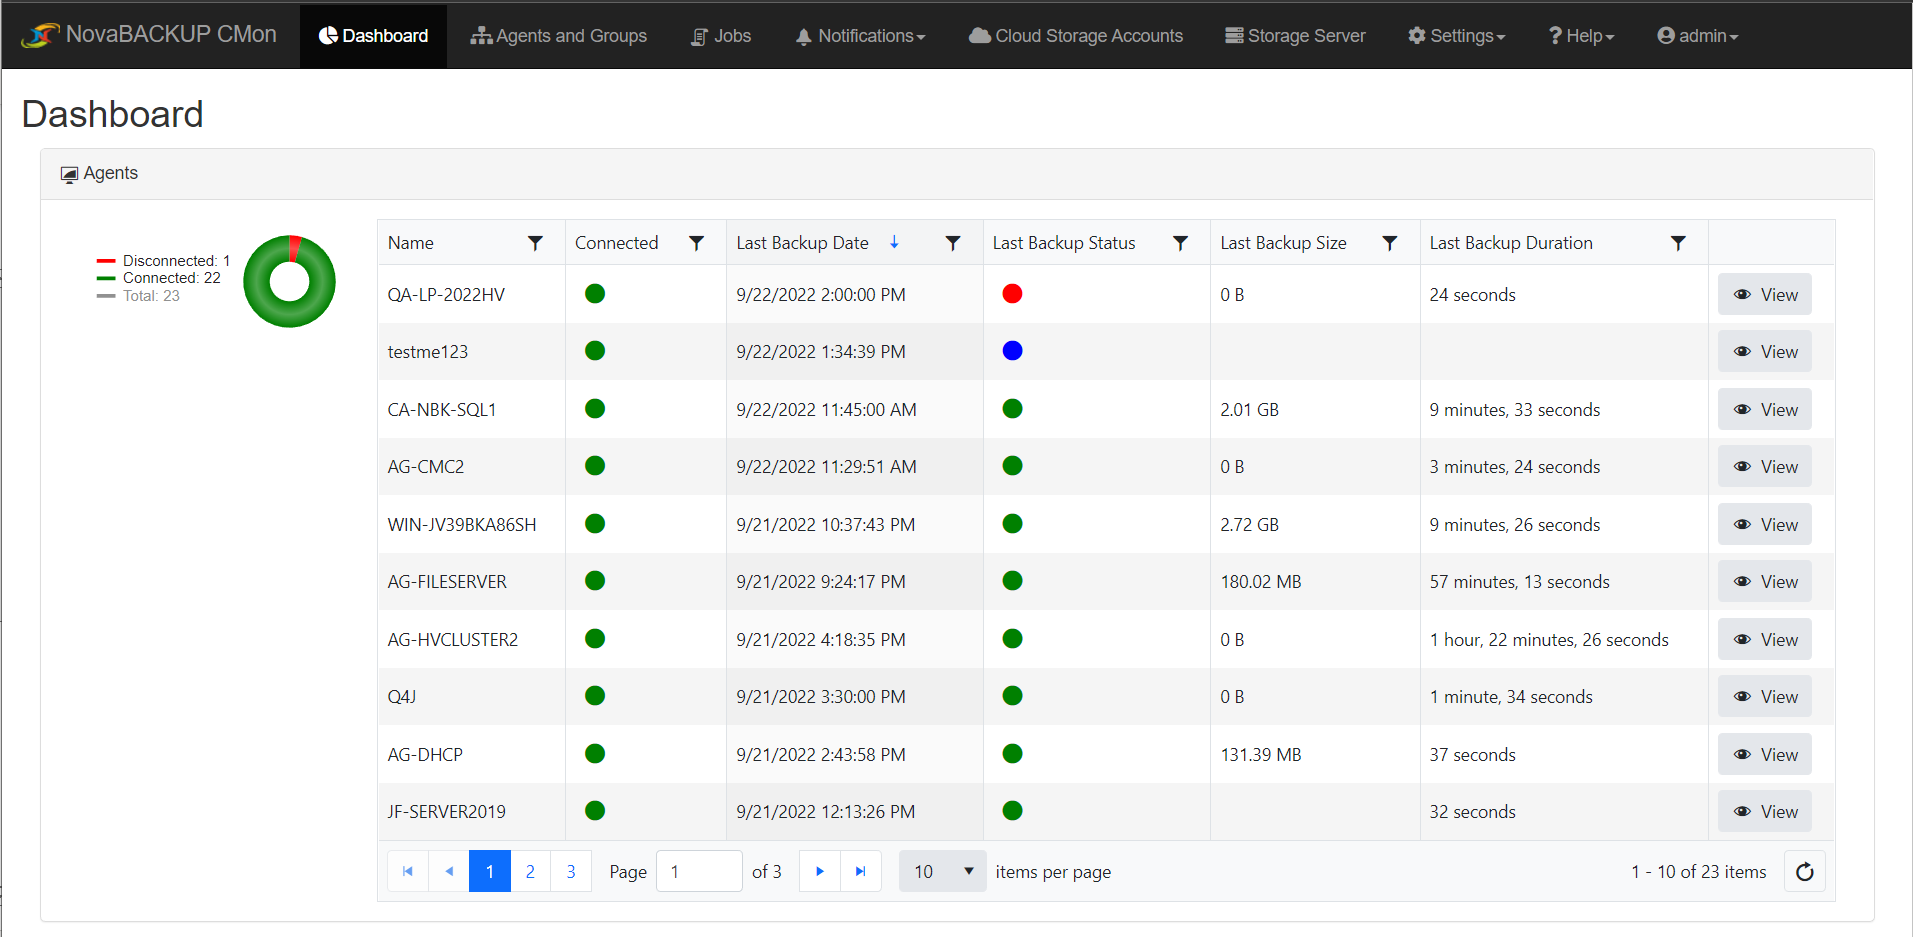
Task: Go to the last page arrow
Action: coord(861,871)
